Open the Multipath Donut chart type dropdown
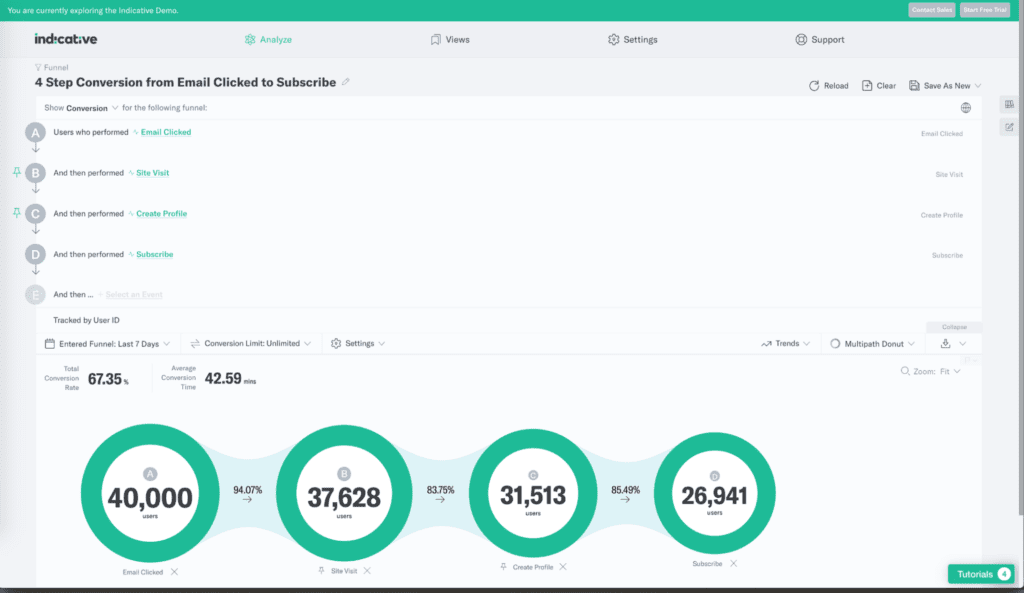This screenshot has width=1024, height=593. 874,343
